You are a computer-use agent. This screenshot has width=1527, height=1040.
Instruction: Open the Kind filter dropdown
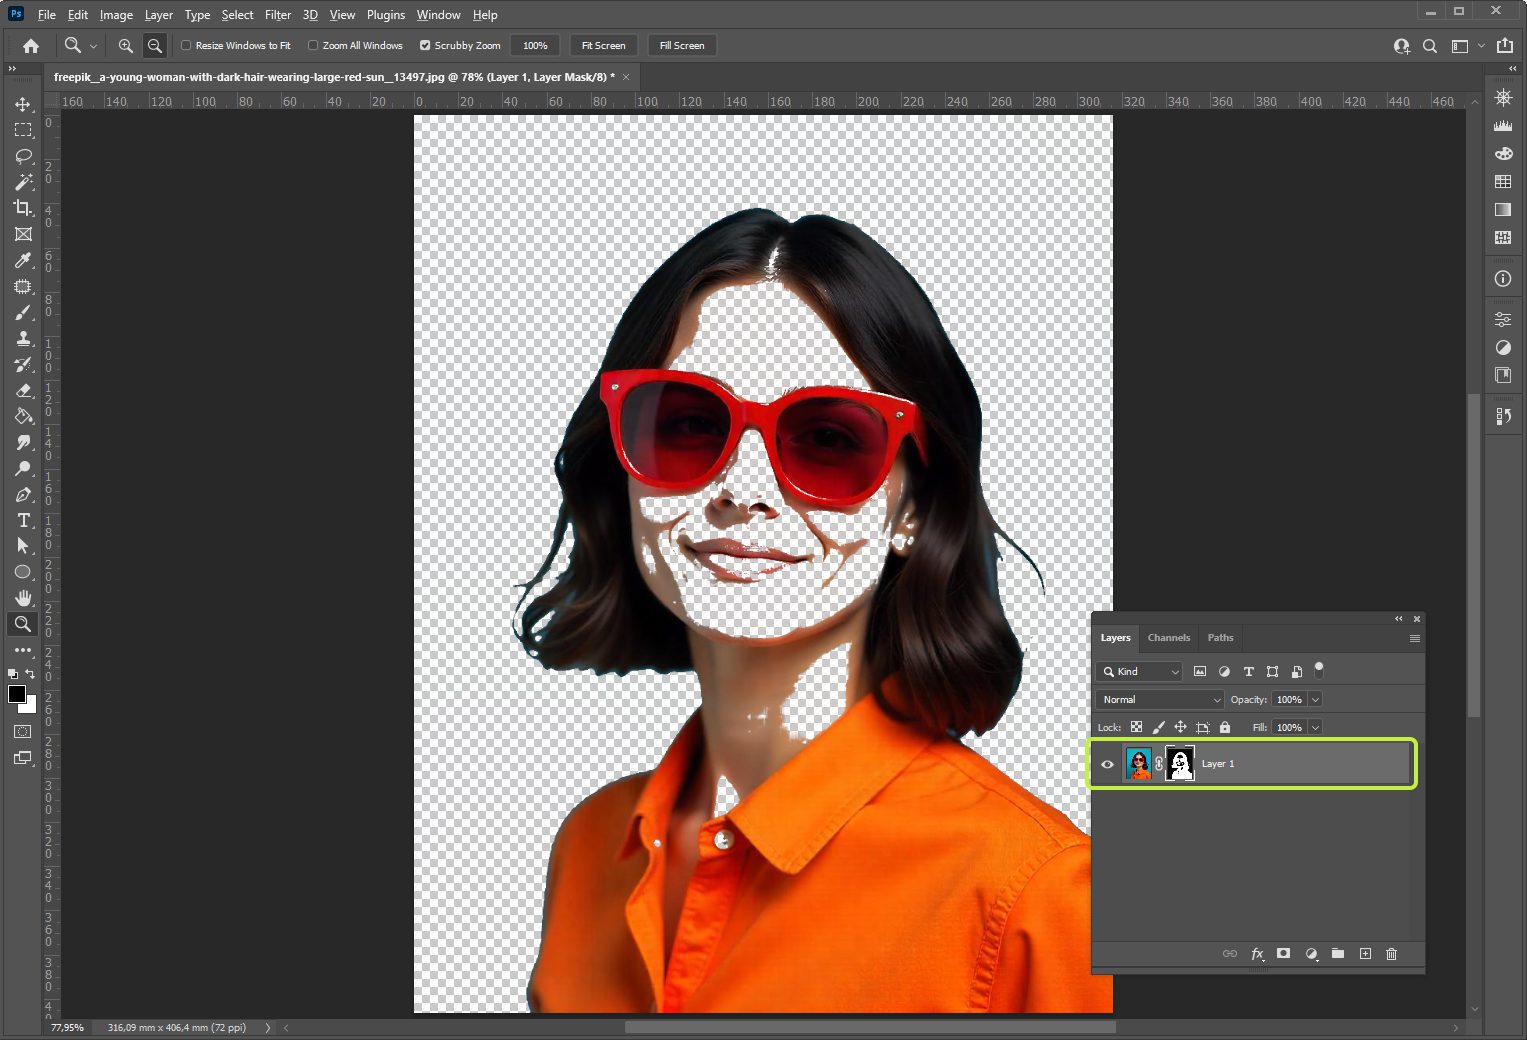pyautogui.click(x=1140, y=672)
